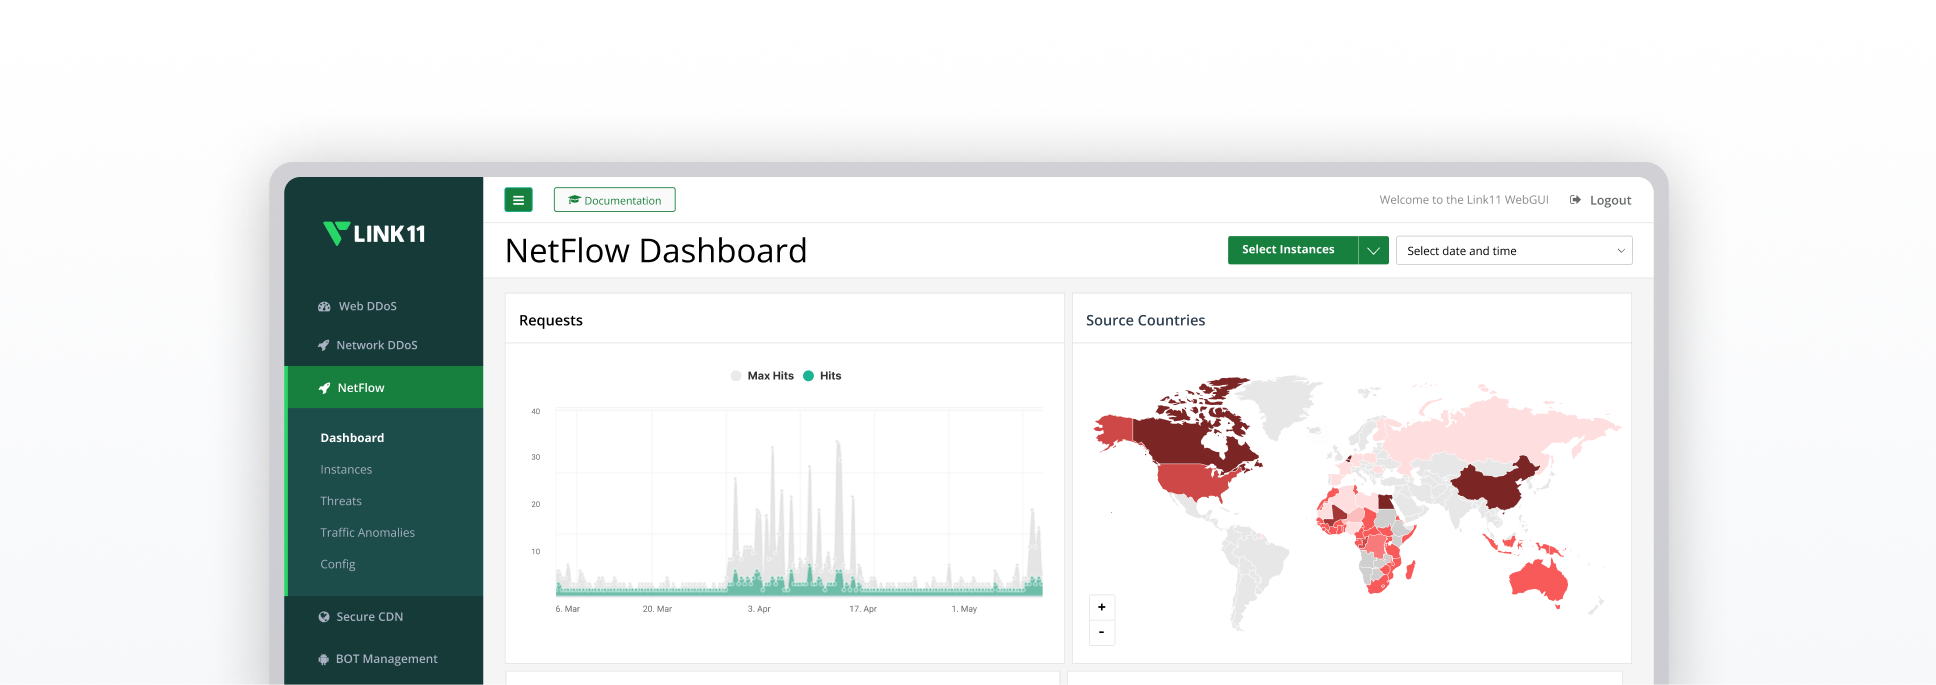Zoom in on the Source Countries map
This screenshot has height=685, width=1936.
click(x=1102, y=607)
